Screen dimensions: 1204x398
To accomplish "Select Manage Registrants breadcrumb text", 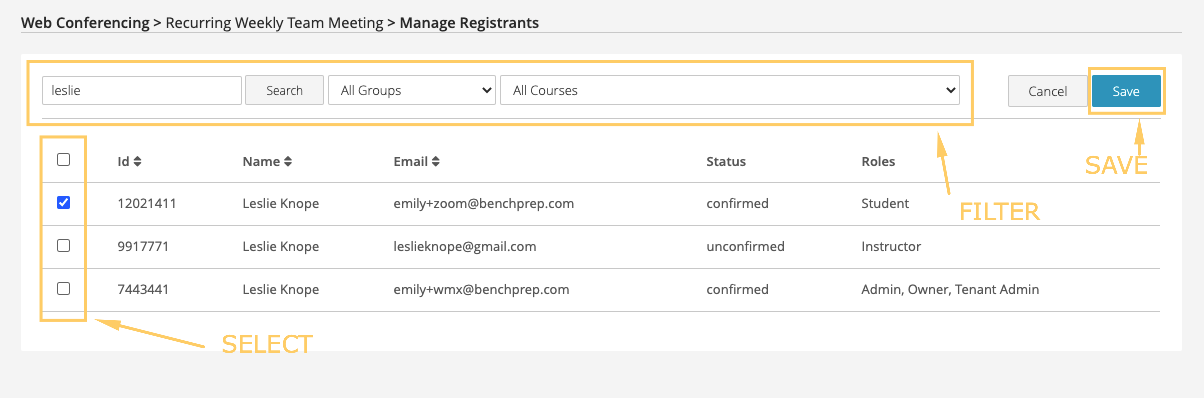I will pos(469,22).
